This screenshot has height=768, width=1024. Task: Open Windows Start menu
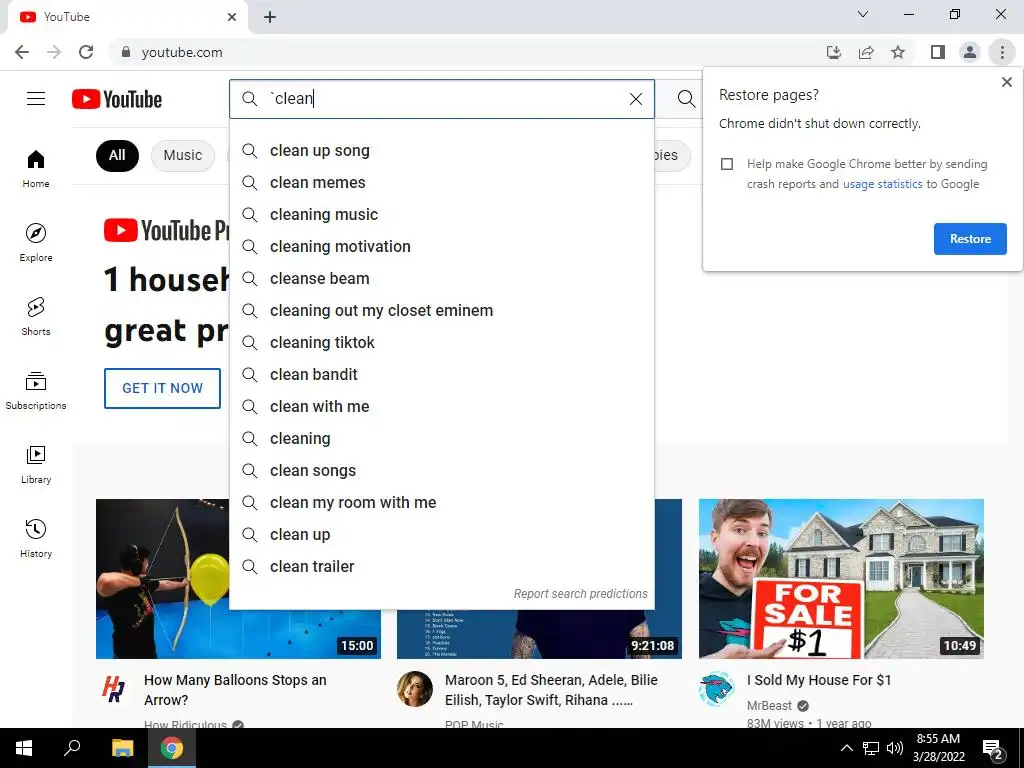pos(24,748)
